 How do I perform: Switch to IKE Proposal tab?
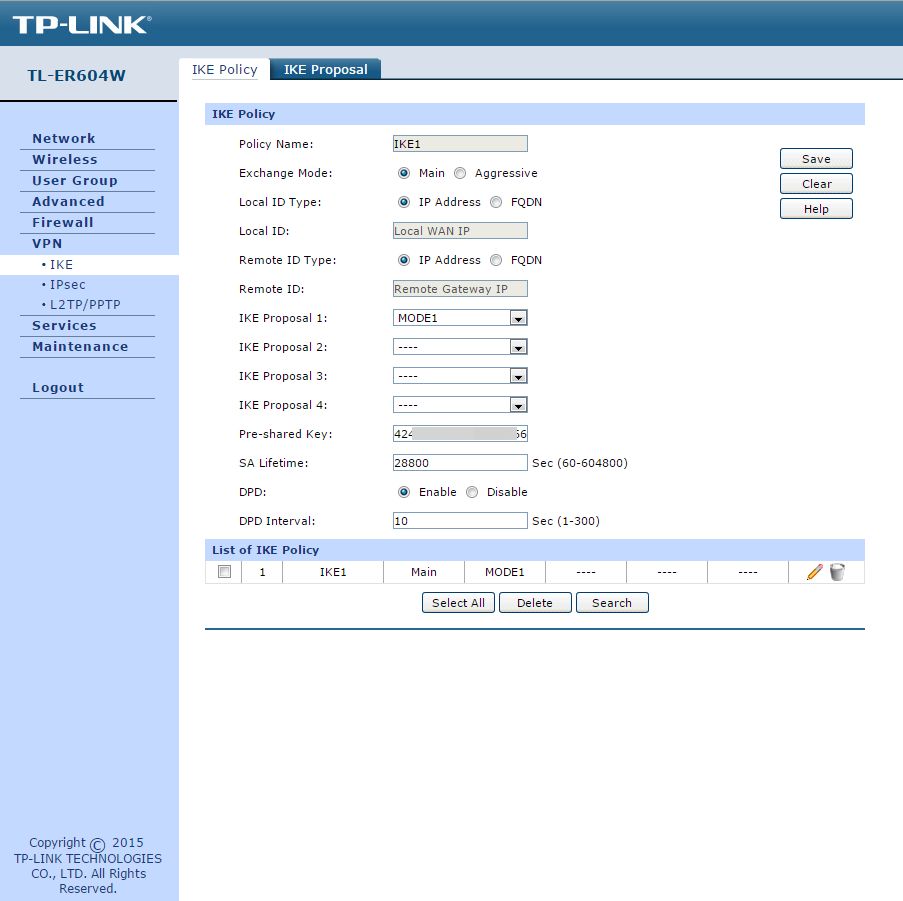(x=325, y=70)
